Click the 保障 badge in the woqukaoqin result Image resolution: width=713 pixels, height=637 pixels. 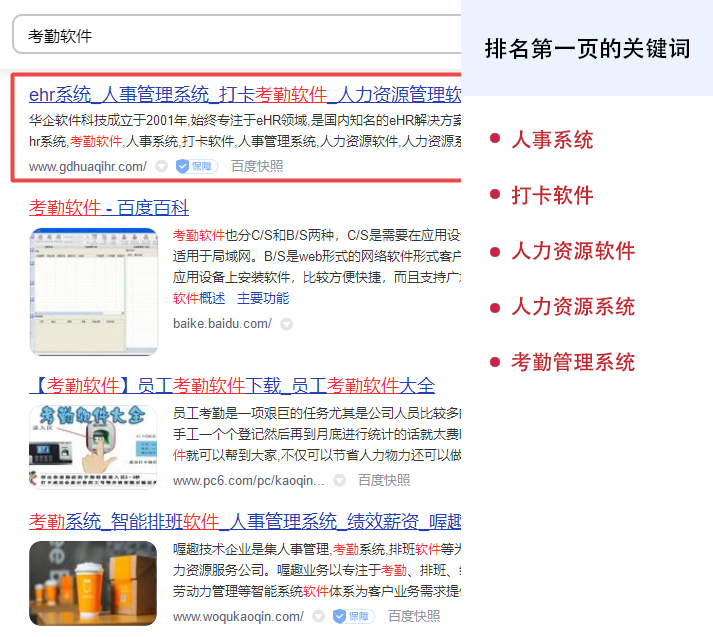coord(353,616)
